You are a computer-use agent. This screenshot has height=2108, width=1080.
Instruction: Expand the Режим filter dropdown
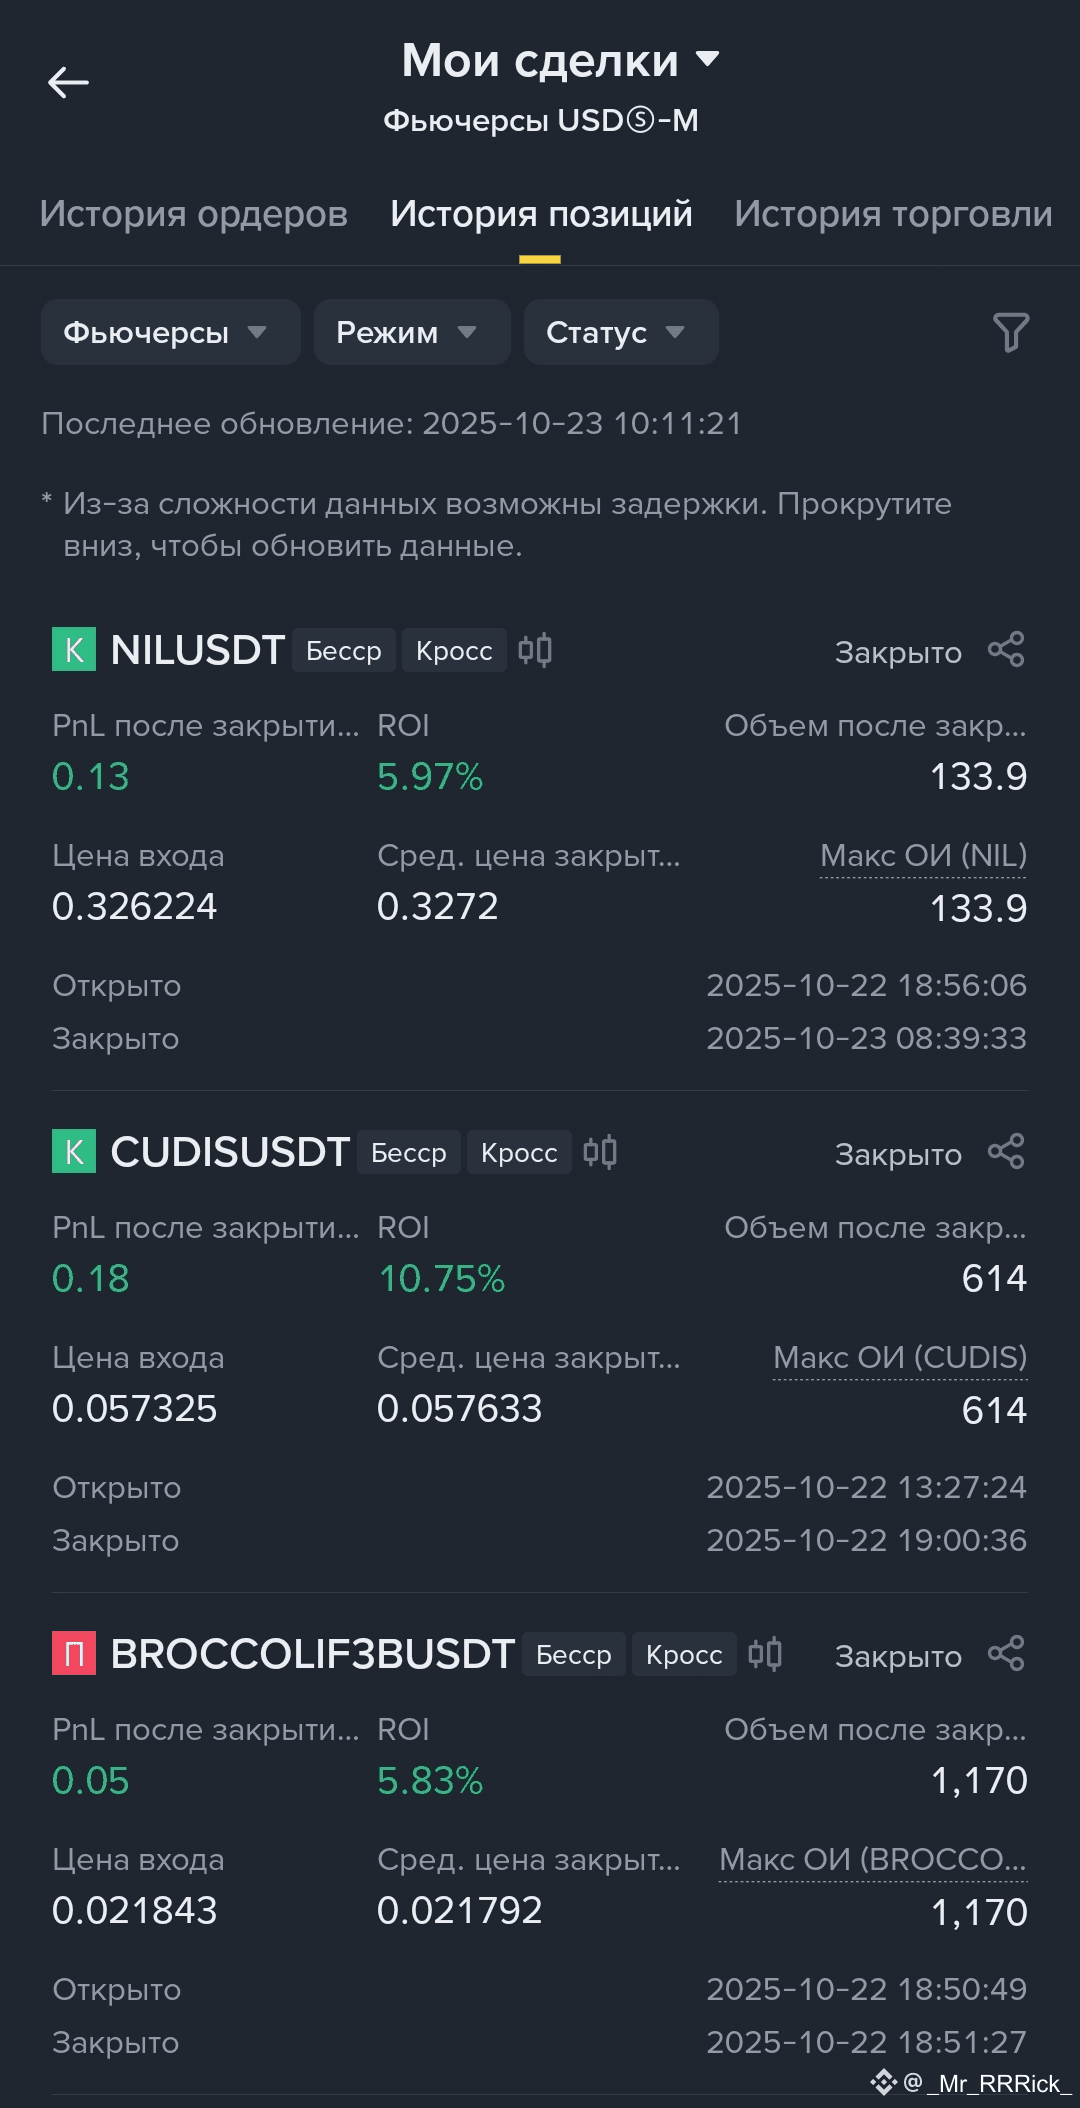tap(412, 332)
